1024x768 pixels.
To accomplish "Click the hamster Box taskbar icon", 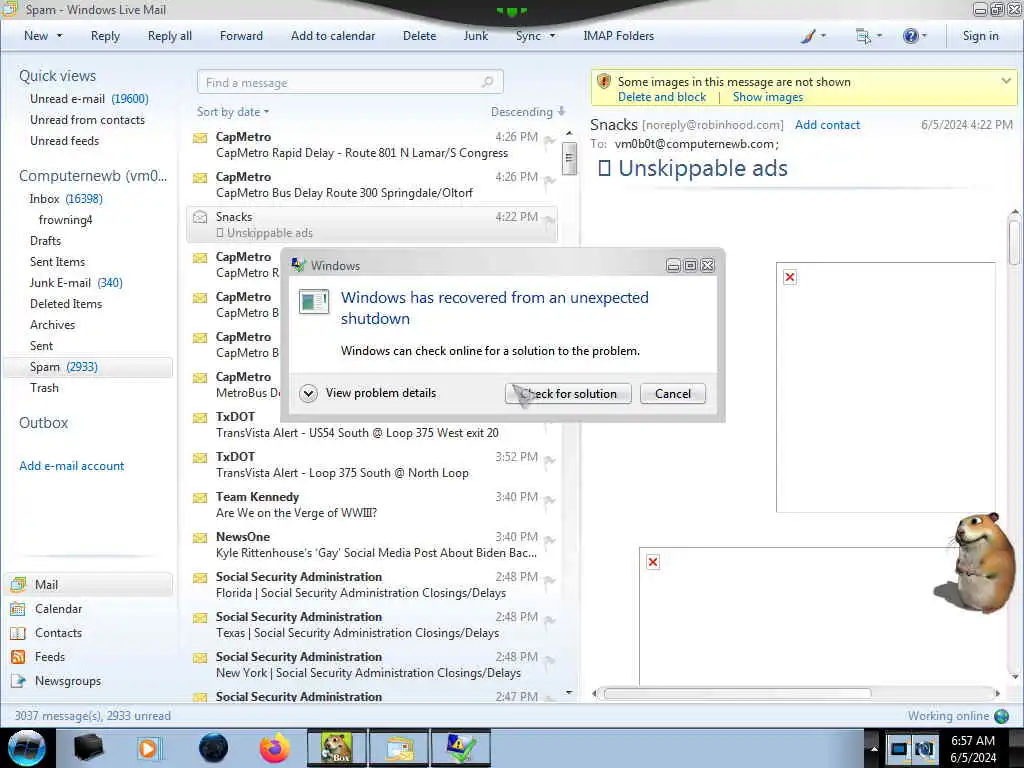I will 337,748.
